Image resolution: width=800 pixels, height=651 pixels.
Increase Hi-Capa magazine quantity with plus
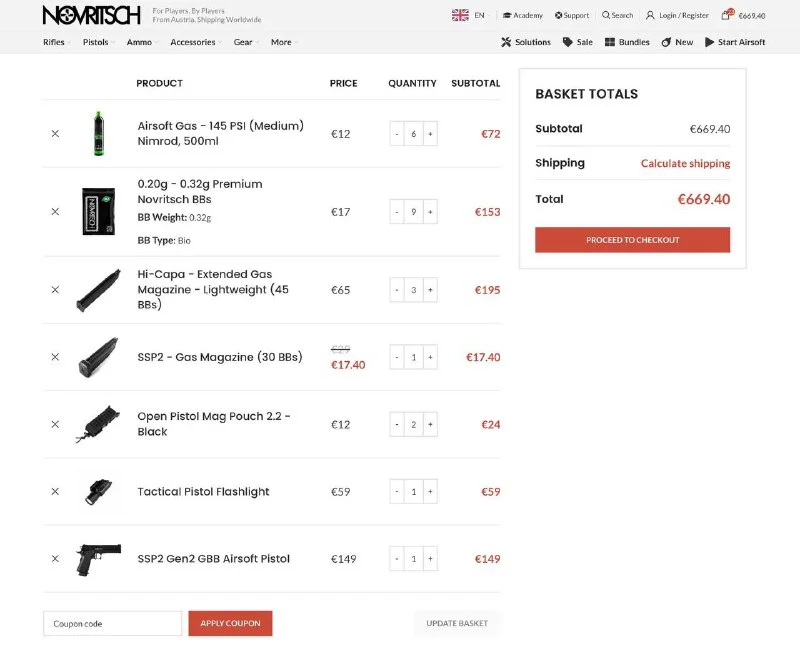[430, 290]
